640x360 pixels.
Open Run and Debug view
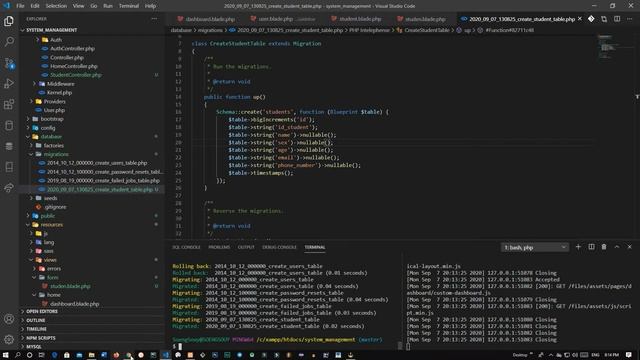click(x=9, y=84)
